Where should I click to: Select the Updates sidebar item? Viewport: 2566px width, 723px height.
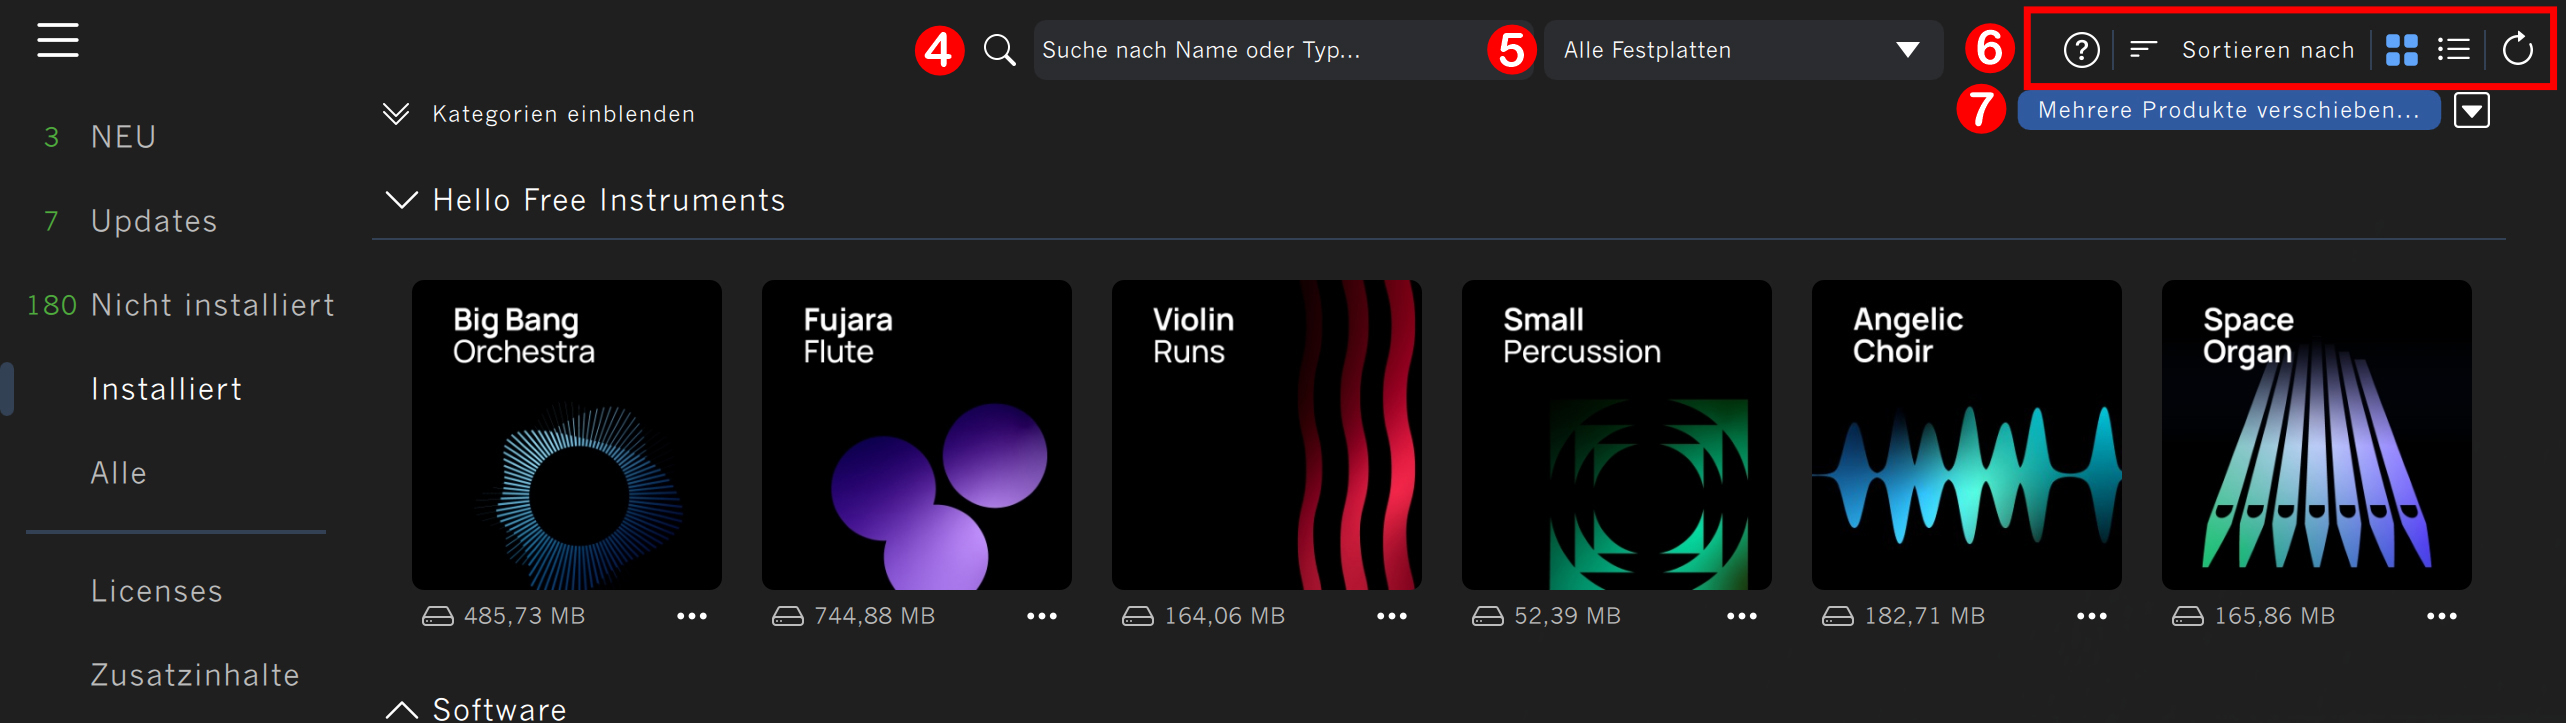(x=154, y=221)
